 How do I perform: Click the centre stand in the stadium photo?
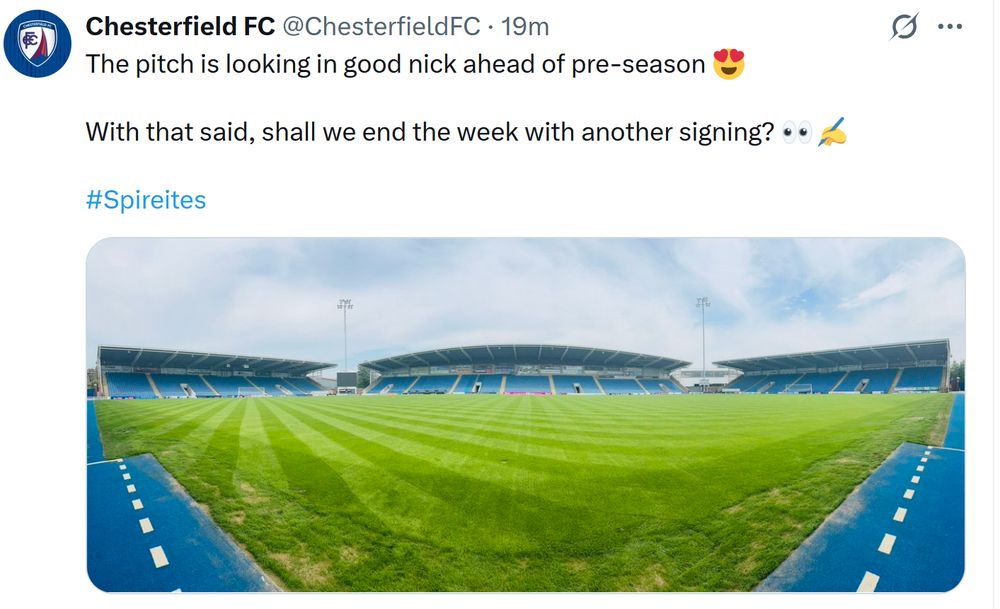coord(525,370)
